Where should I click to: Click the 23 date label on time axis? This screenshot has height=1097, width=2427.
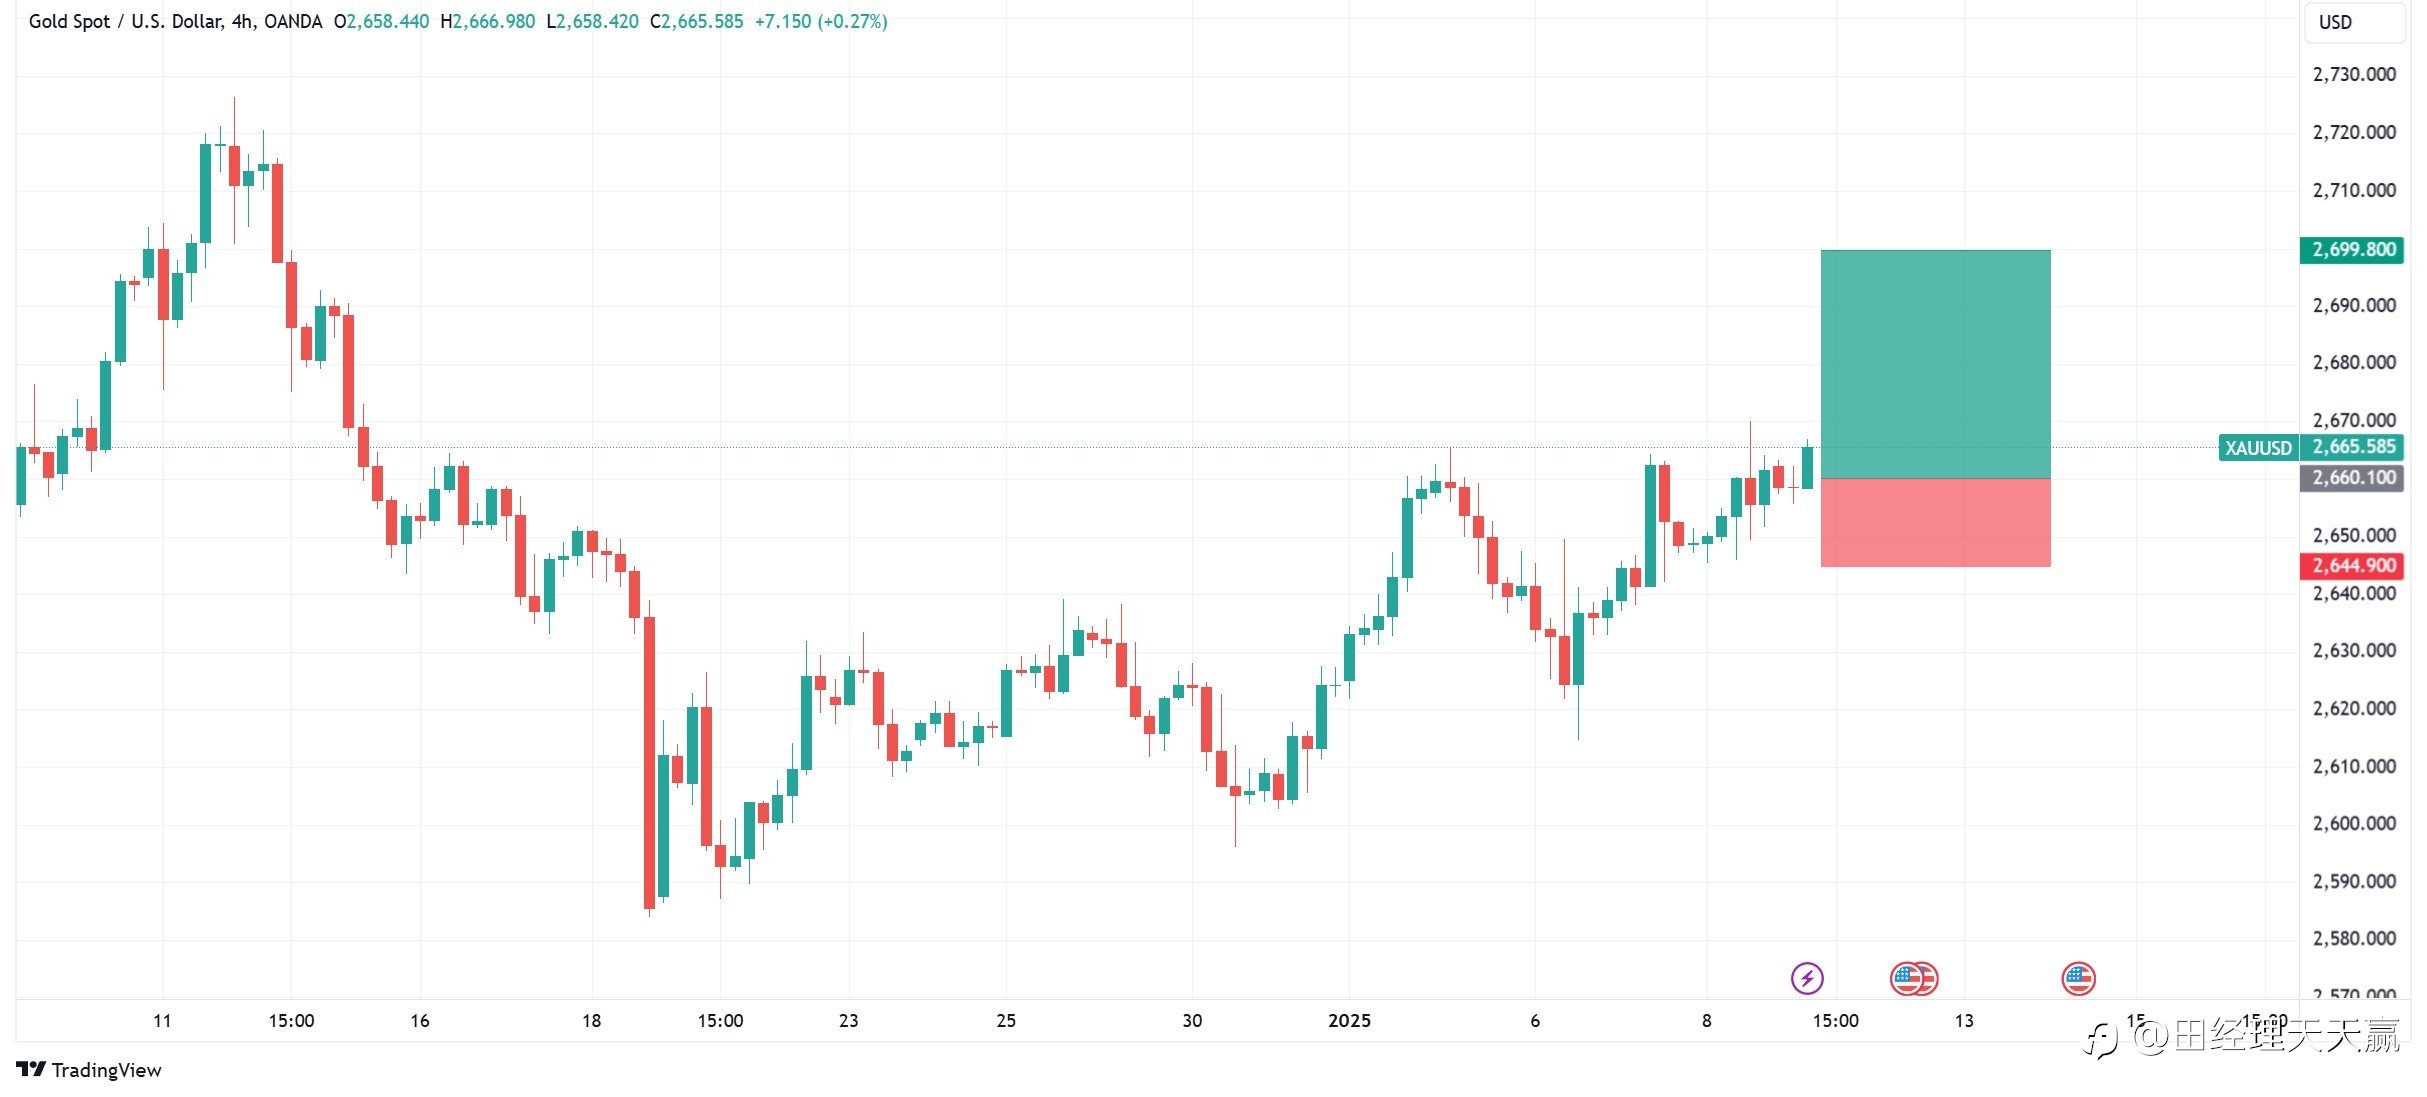tap(848, 1020)
